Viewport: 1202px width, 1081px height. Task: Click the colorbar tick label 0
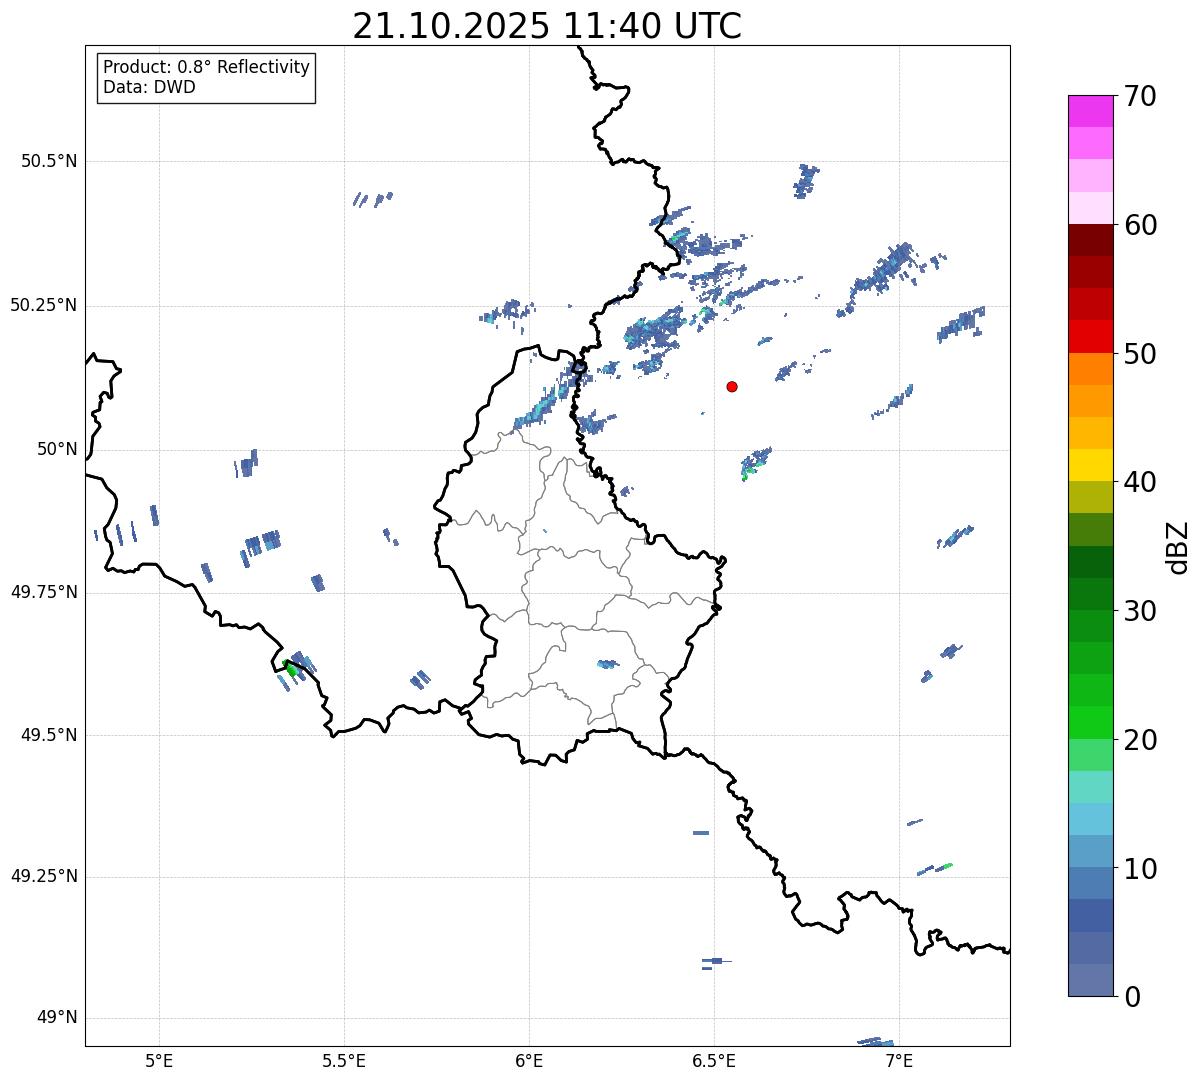(1132, 997)
